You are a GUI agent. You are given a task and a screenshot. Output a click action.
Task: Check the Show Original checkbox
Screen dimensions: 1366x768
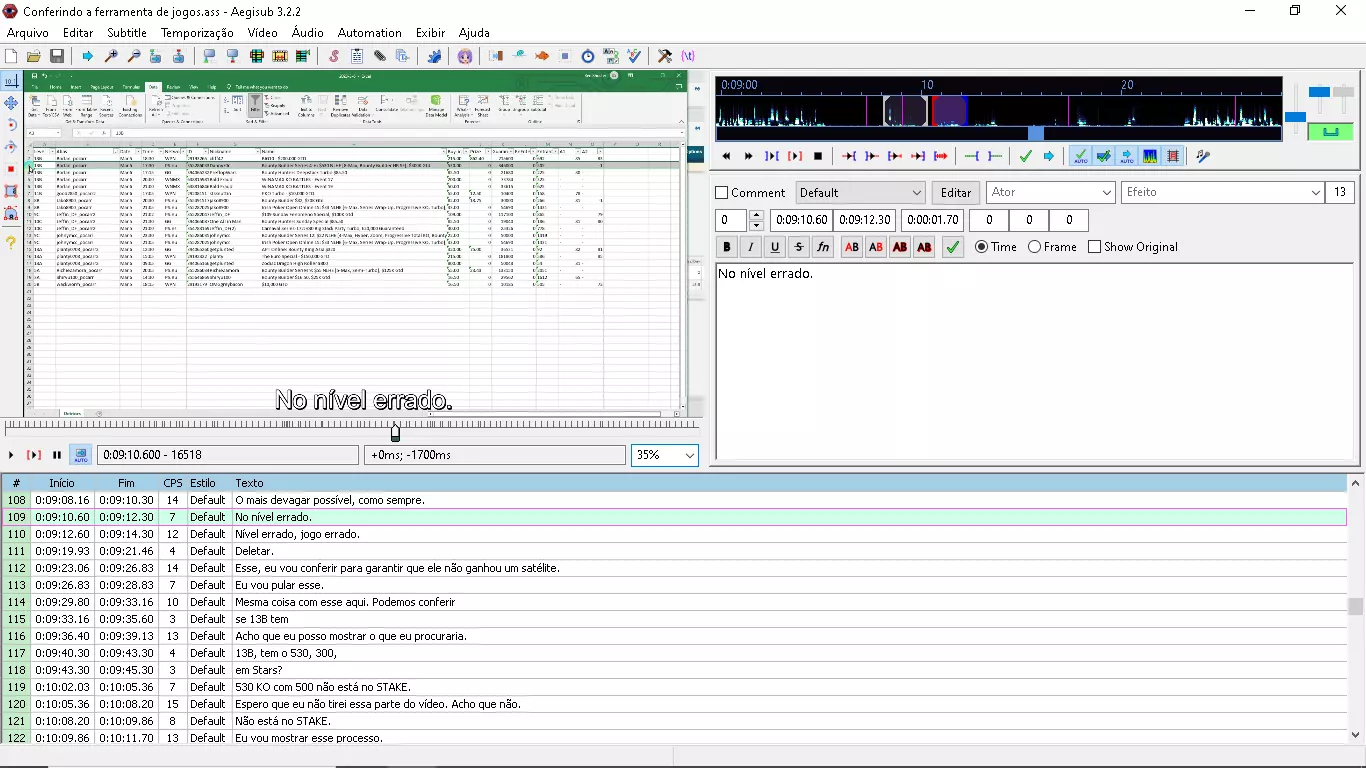point(1094,247)
